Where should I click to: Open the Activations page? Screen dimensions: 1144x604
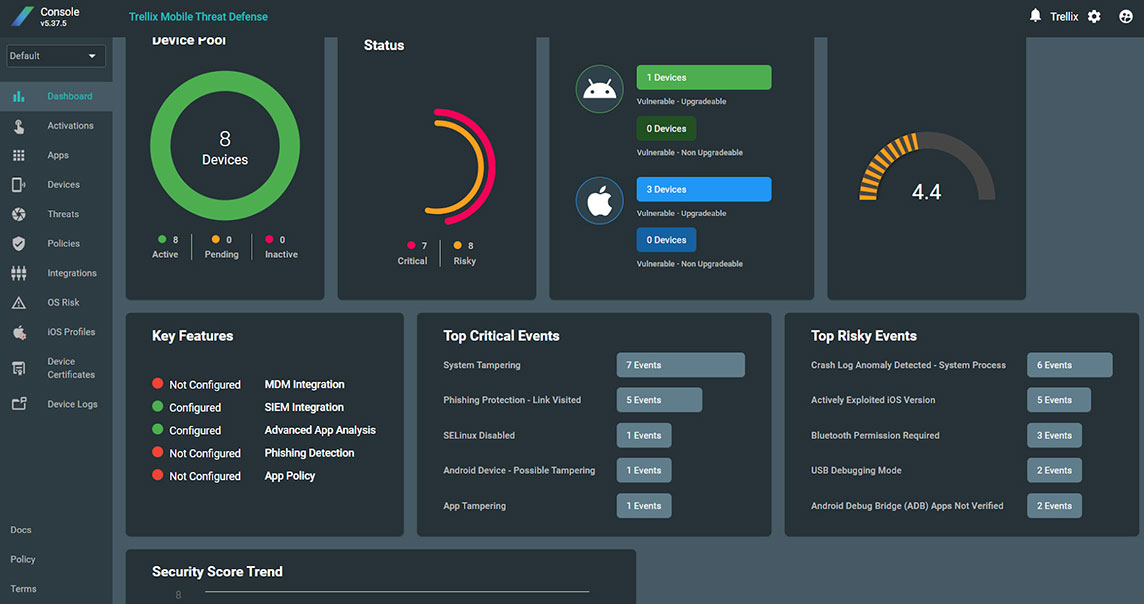tap(70, 125)
